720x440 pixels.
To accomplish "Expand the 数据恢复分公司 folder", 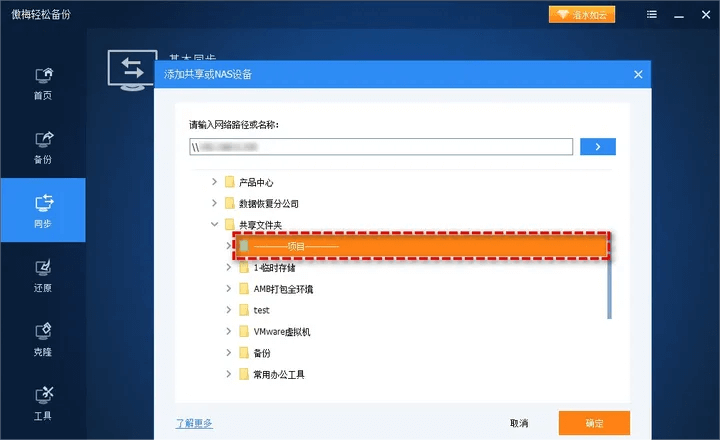I will tap(214, 203).
